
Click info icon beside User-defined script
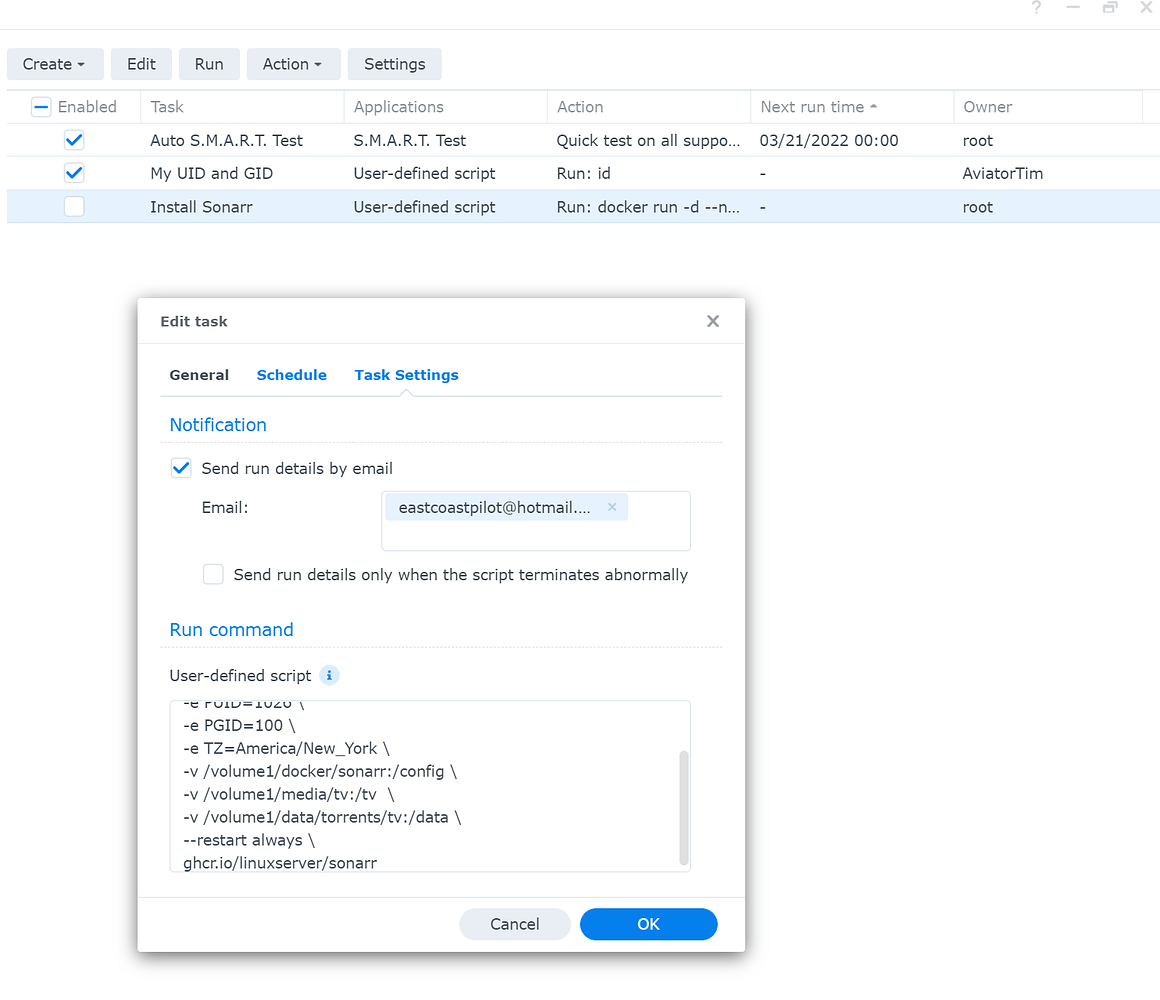[329, 675]
